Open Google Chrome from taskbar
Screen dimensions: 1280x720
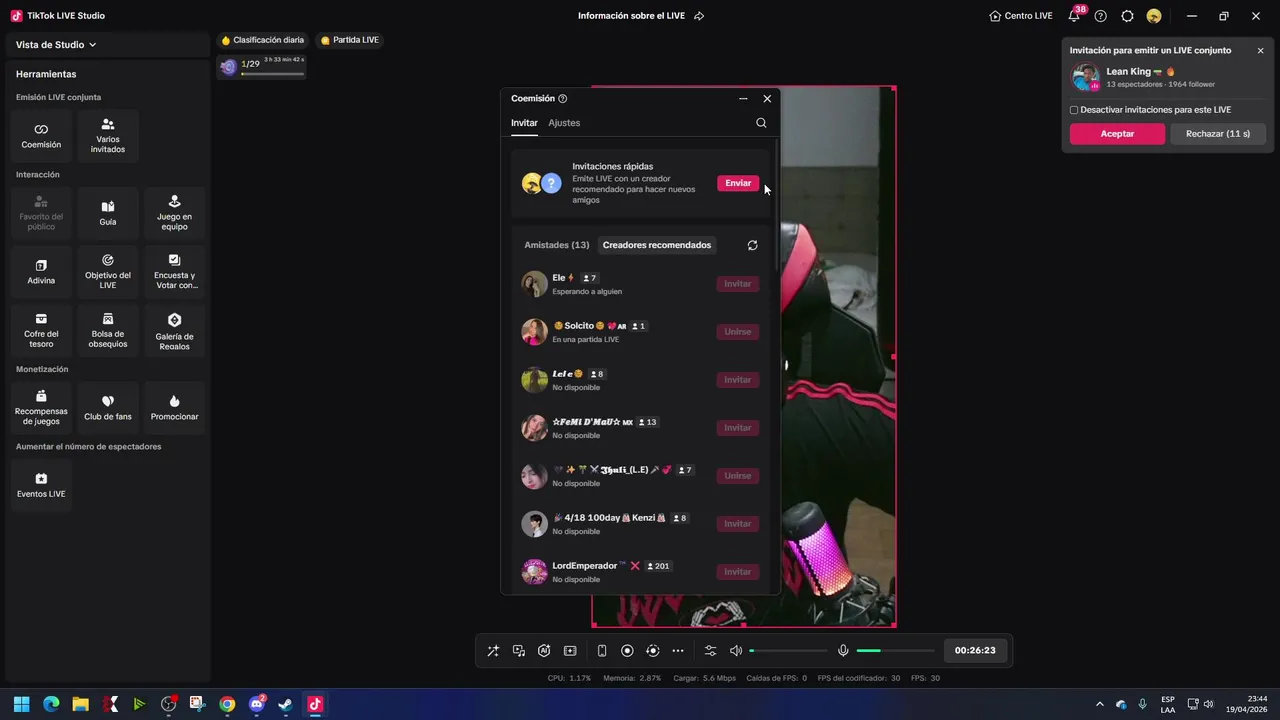(x=227, y=704)
